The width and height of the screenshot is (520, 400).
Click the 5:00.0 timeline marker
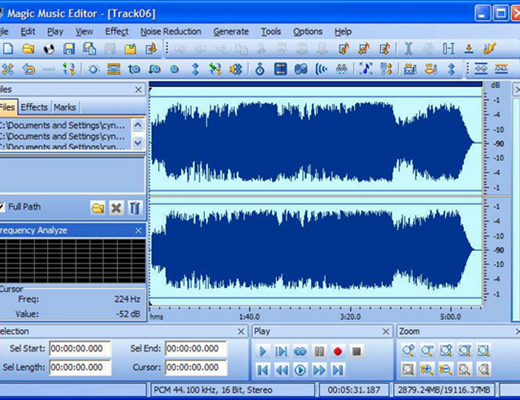pos(451,317)
